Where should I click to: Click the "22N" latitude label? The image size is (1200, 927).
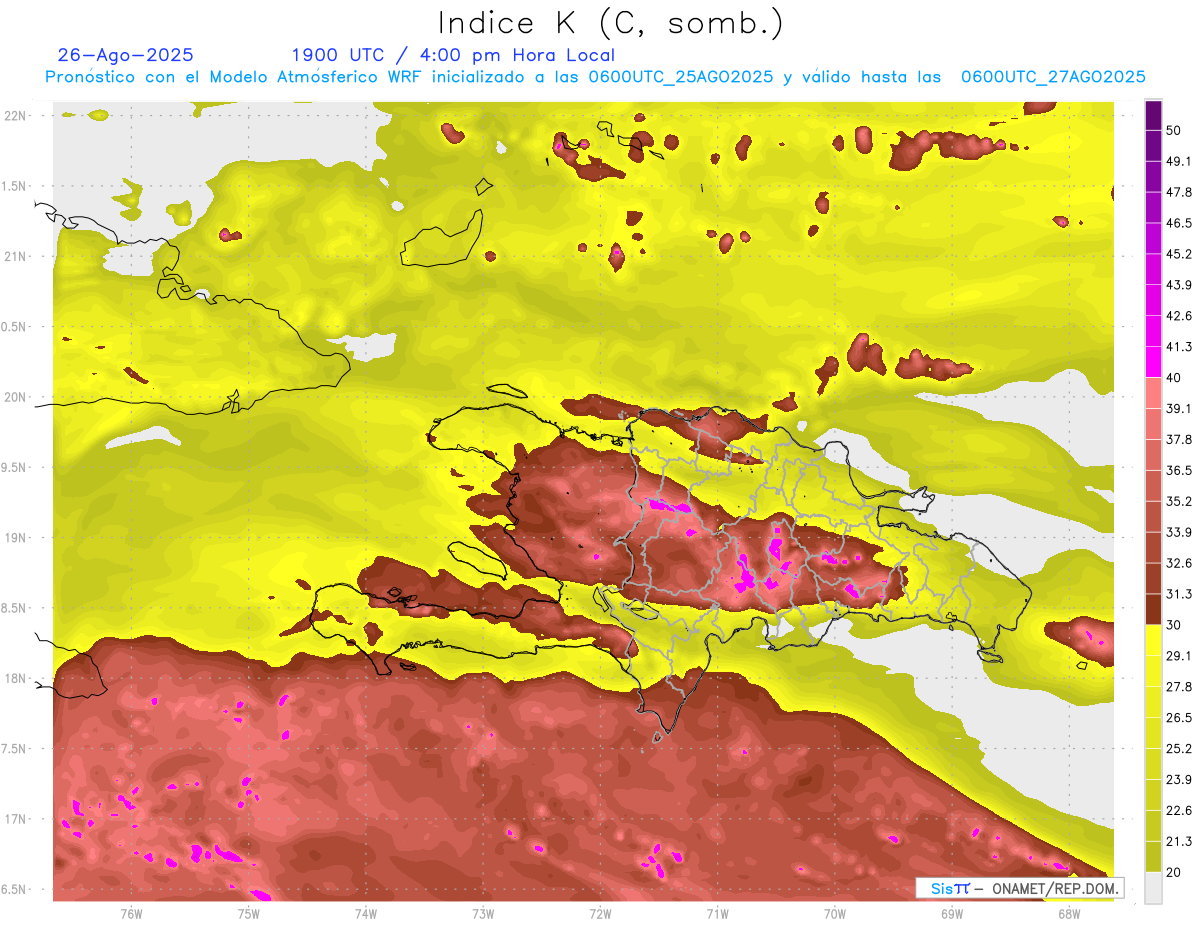coord(15,115)
